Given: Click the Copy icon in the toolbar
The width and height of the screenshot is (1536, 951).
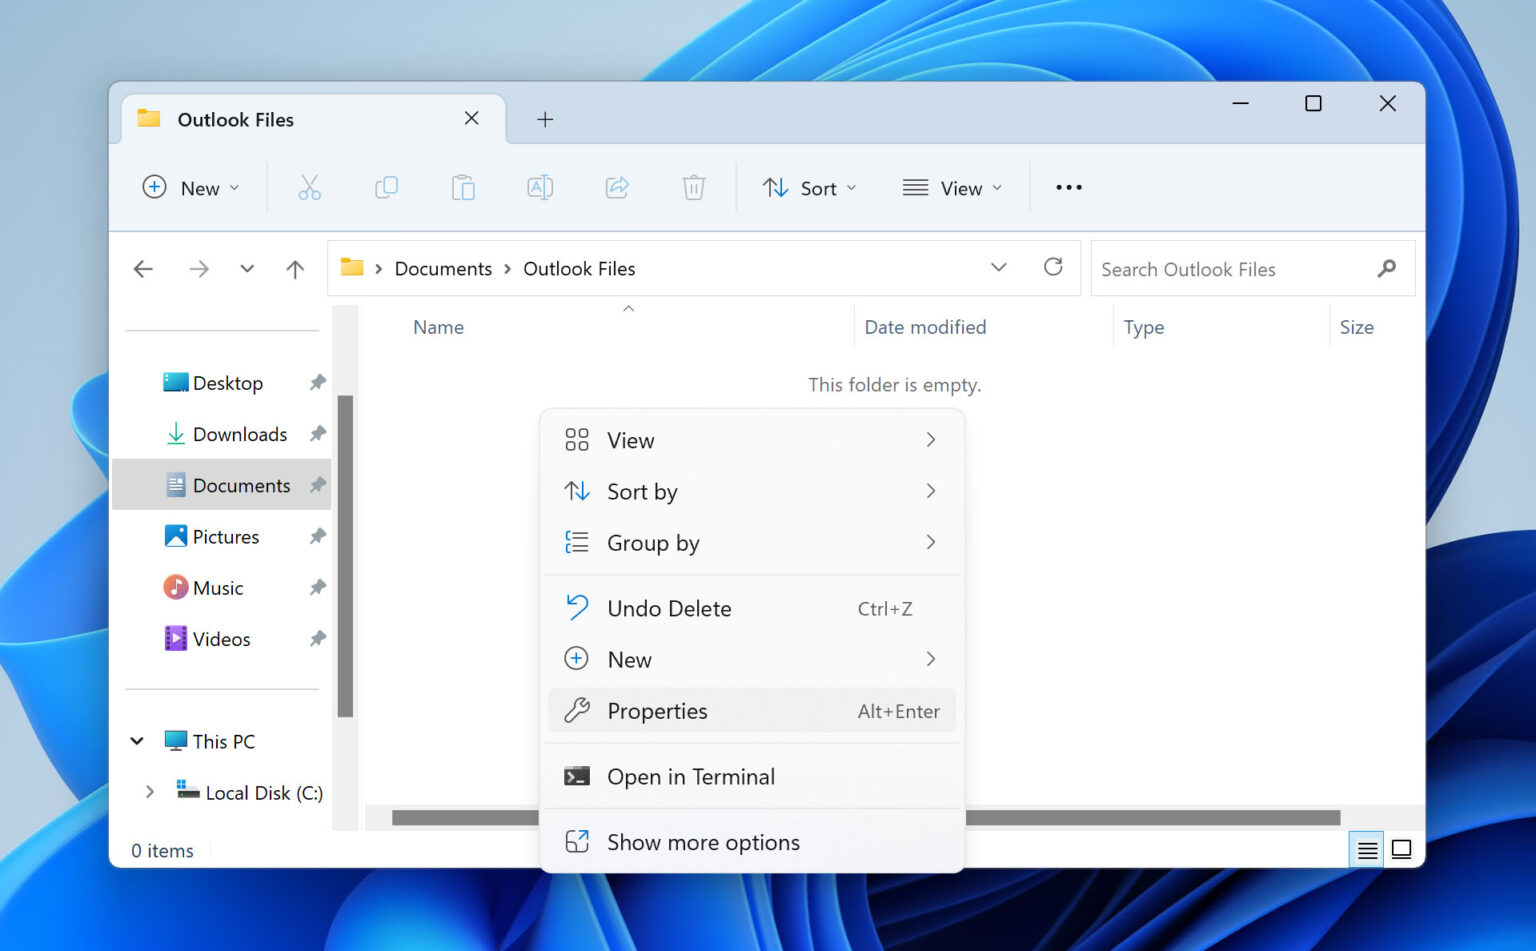Looking at the screenshot, I should point(386,187).
